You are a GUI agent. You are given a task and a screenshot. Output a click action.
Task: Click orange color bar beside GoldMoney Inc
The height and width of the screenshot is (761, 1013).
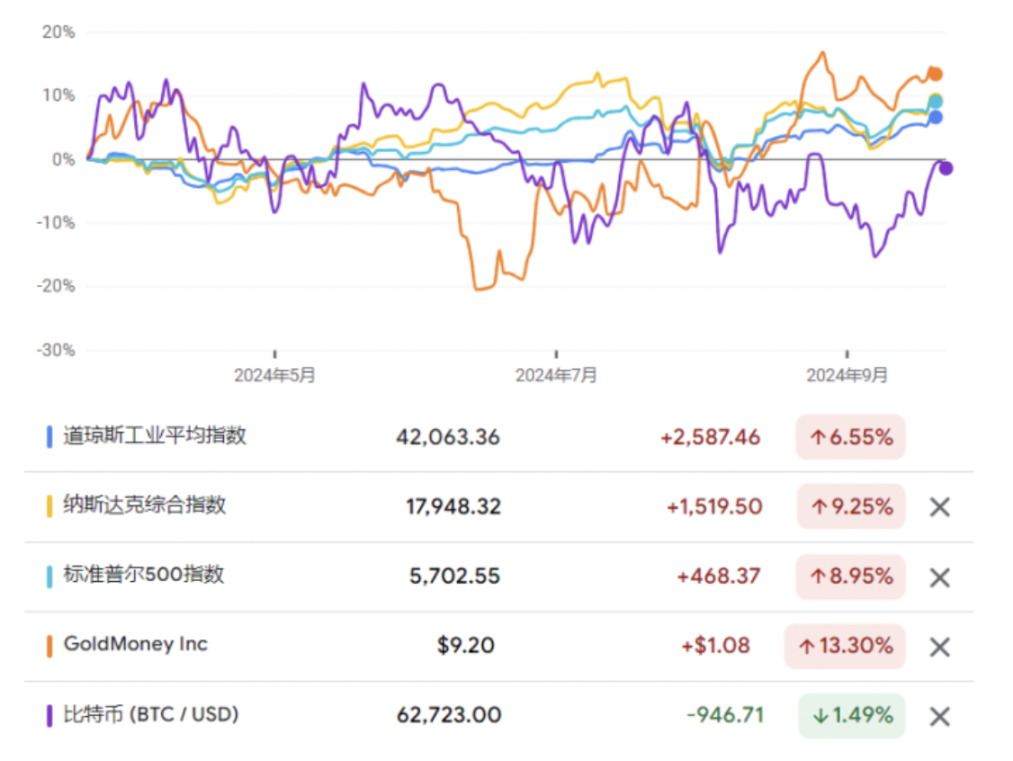(x=50, y=646)
